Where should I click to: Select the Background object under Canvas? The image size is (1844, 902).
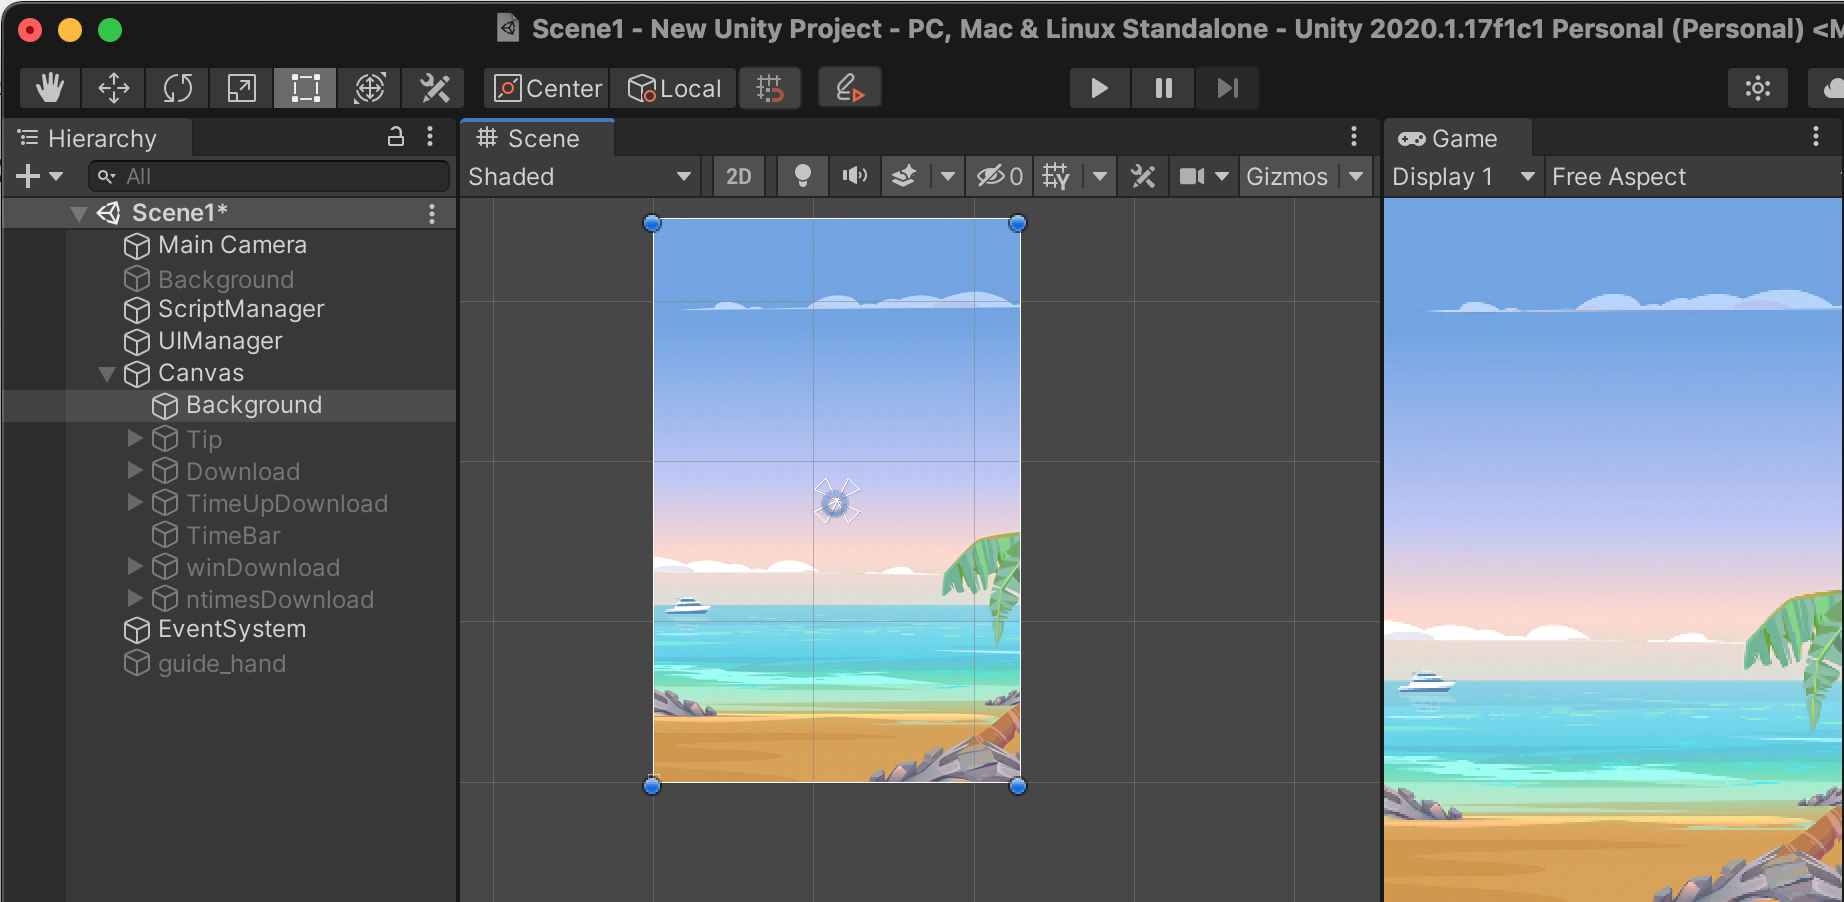coord(254,405)
